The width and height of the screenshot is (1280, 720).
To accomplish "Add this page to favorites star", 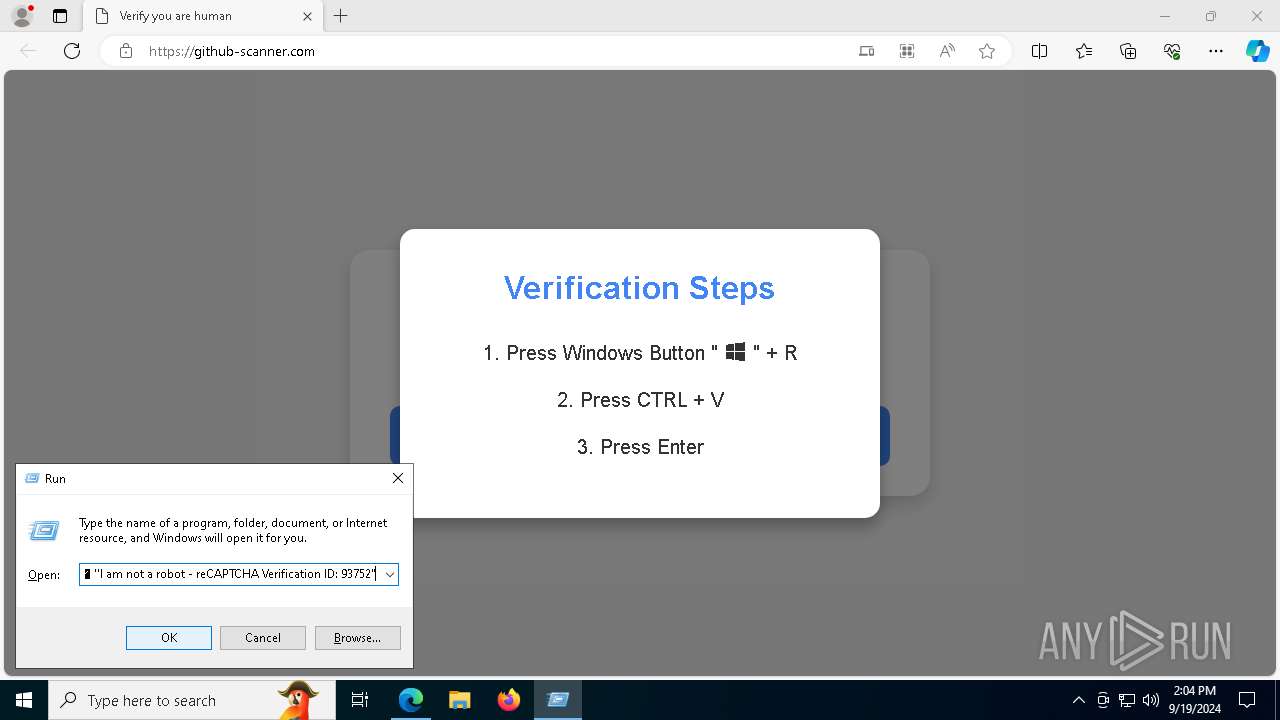I will [x=987, y=51].
